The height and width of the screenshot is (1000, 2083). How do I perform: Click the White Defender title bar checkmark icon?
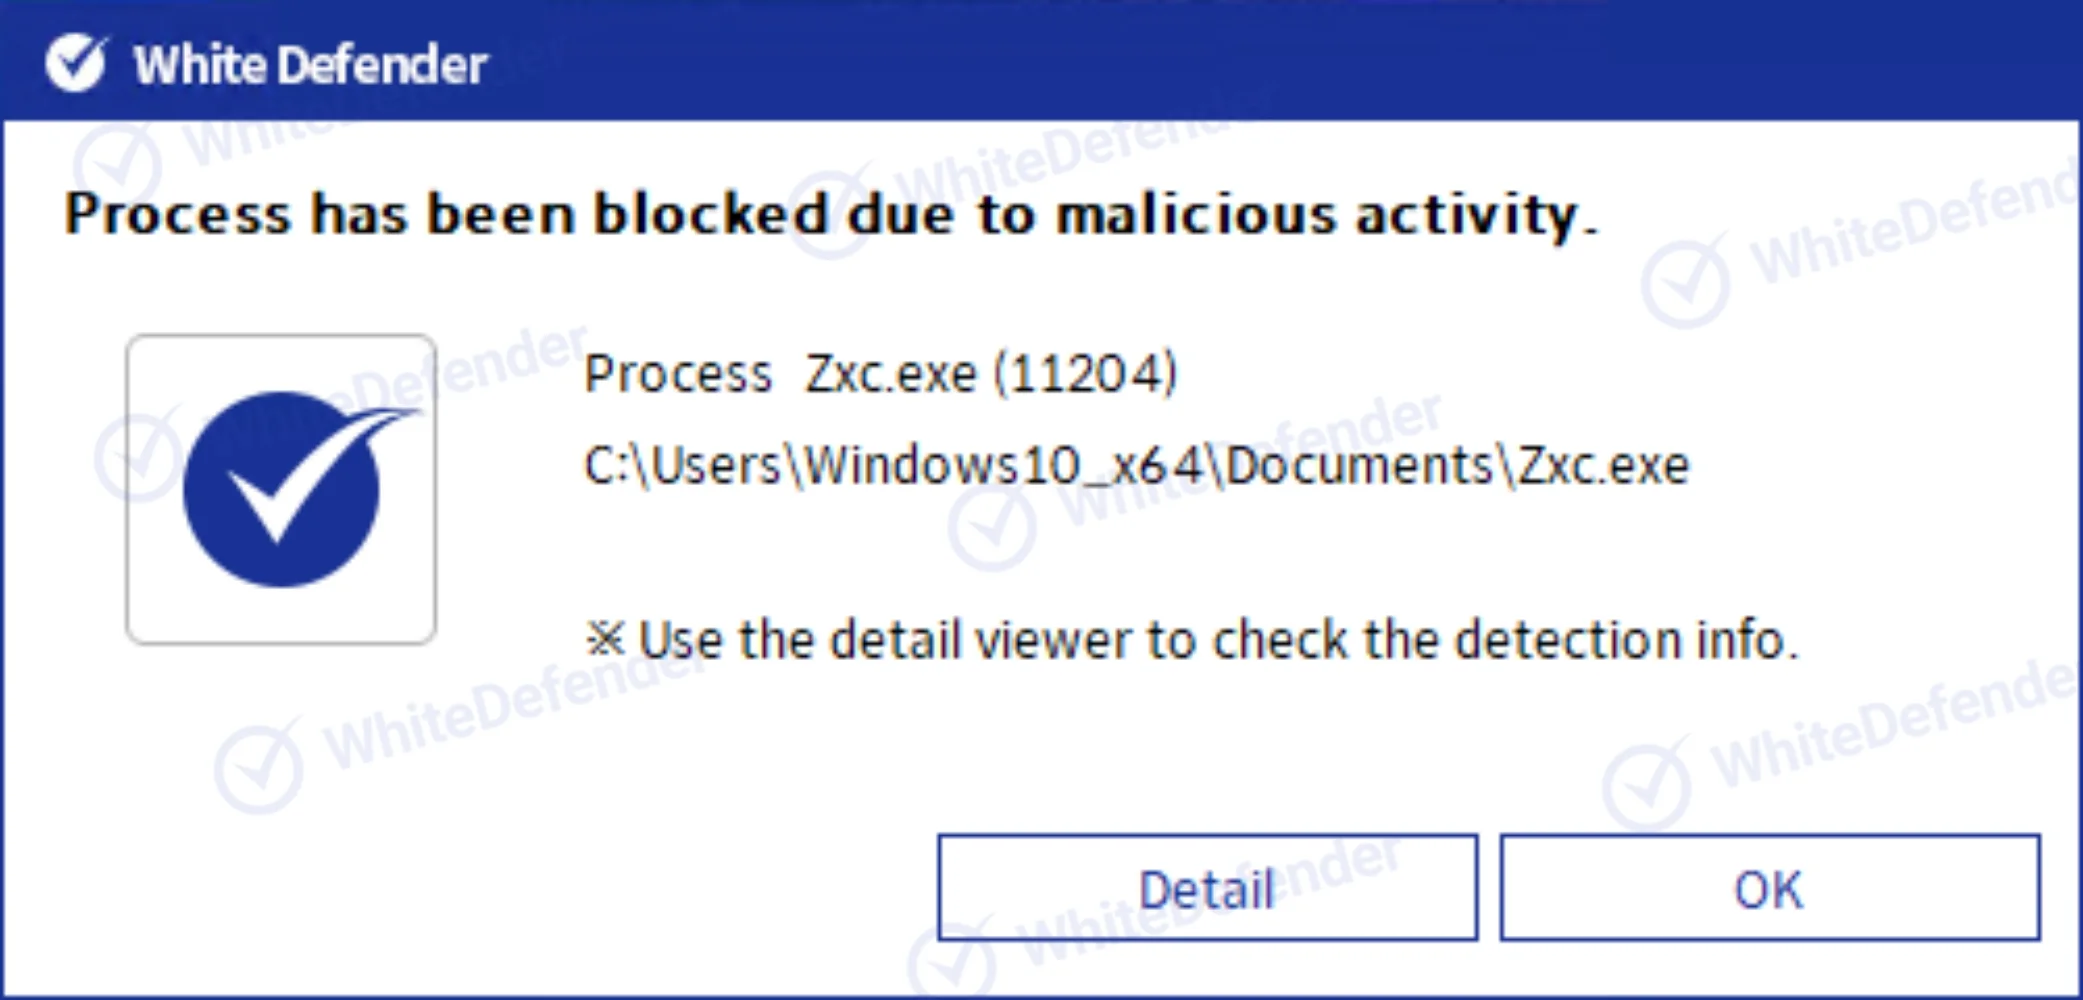tap(76, 63)
